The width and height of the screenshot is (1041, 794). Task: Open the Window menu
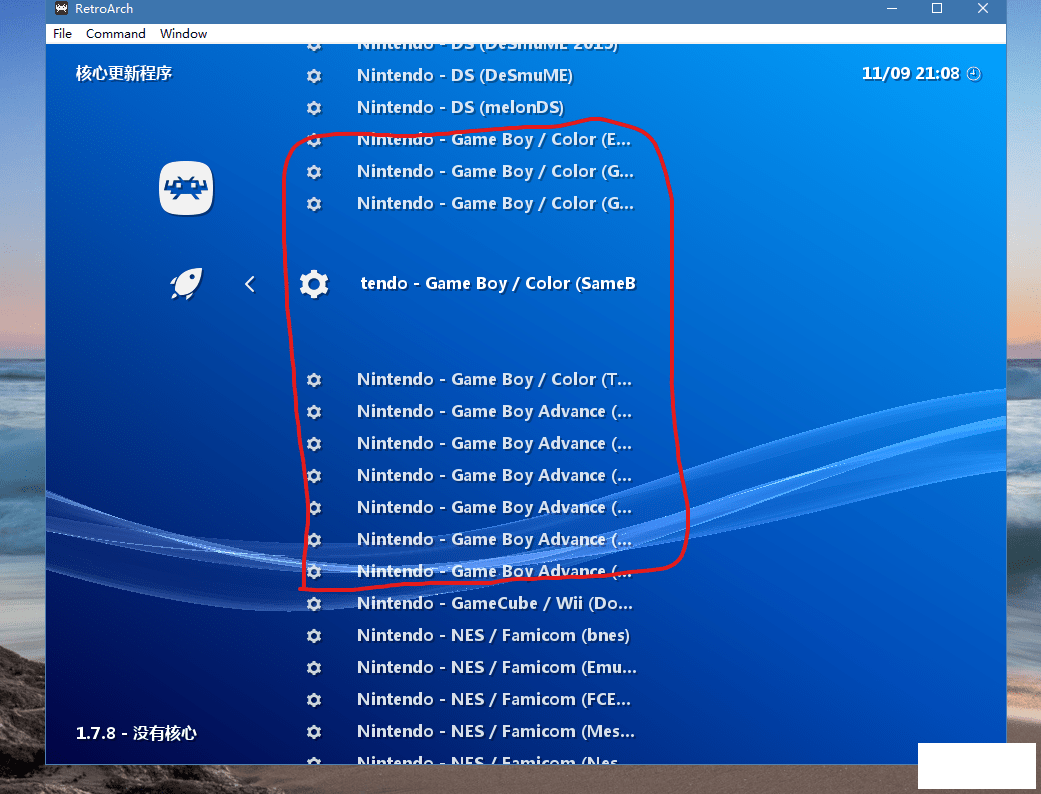point(183,34)
